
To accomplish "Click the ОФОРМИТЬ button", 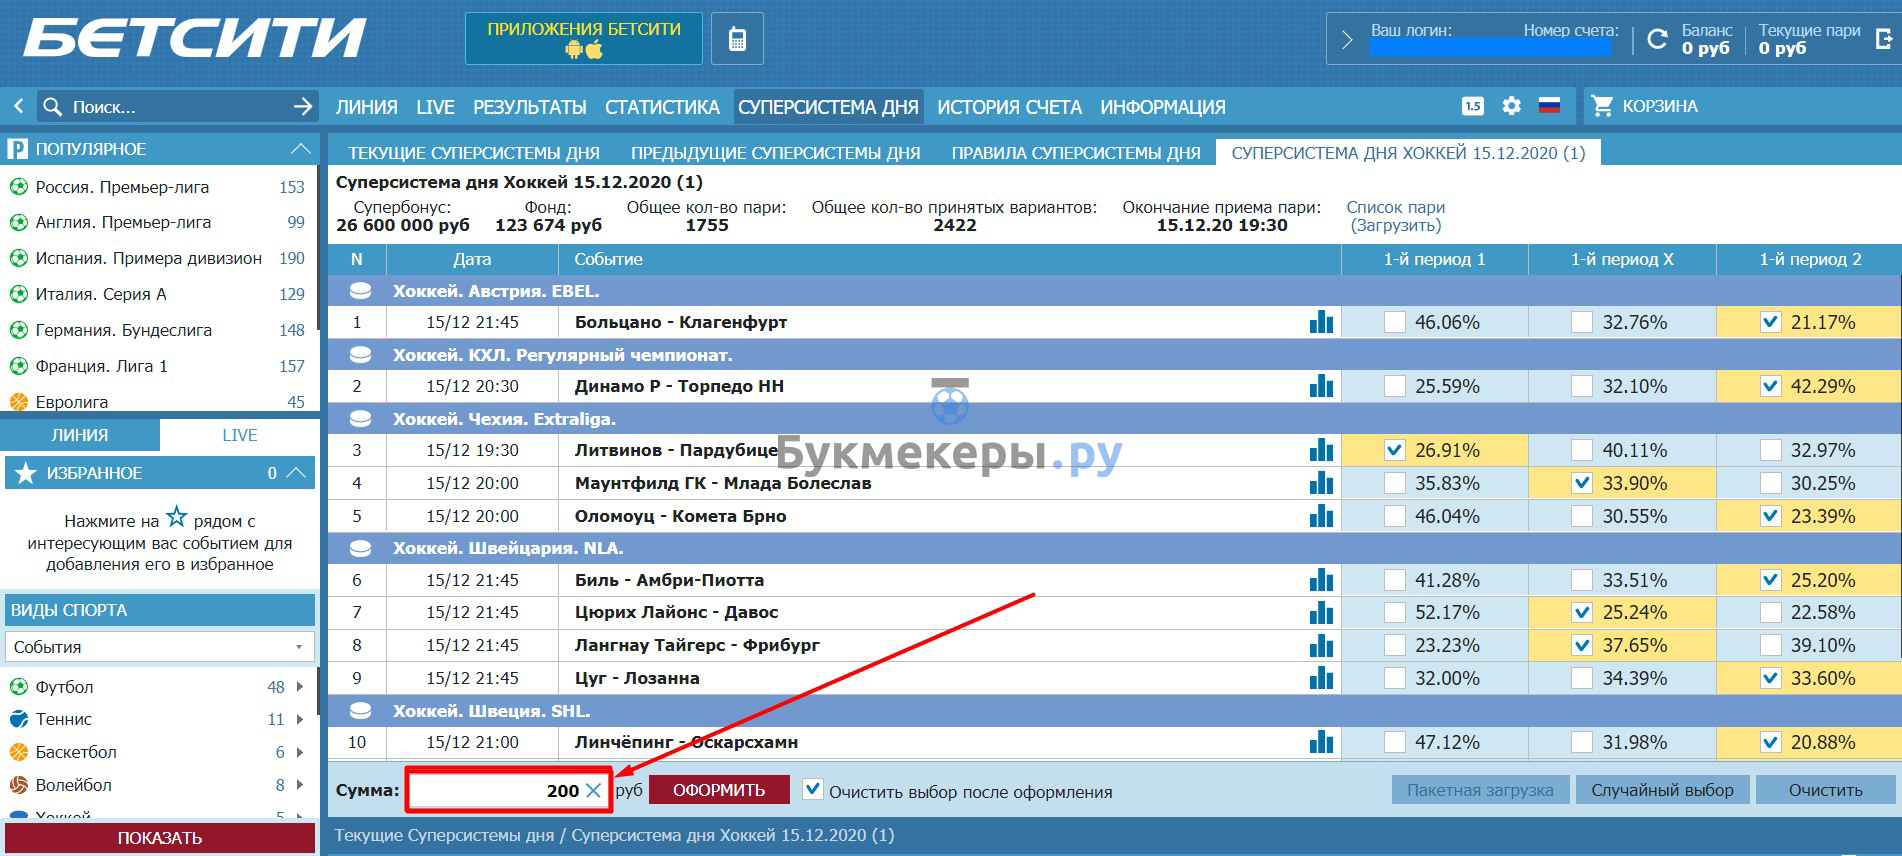I will (719, 790).
